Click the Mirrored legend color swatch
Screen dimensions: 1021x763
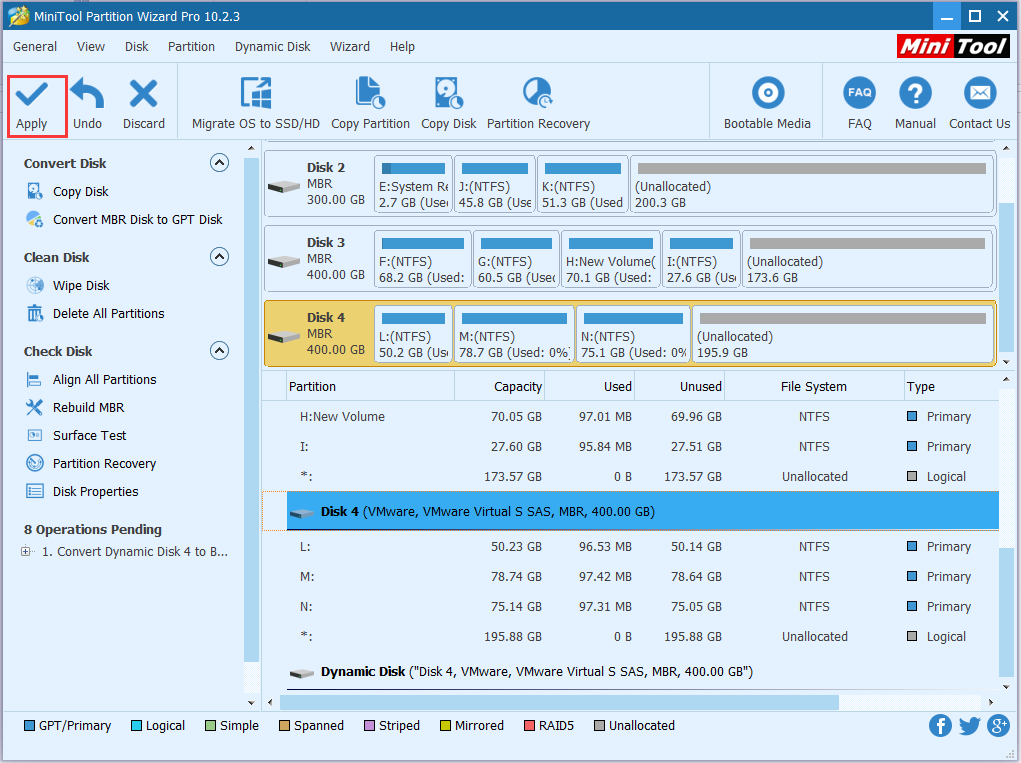coord(445,725)
